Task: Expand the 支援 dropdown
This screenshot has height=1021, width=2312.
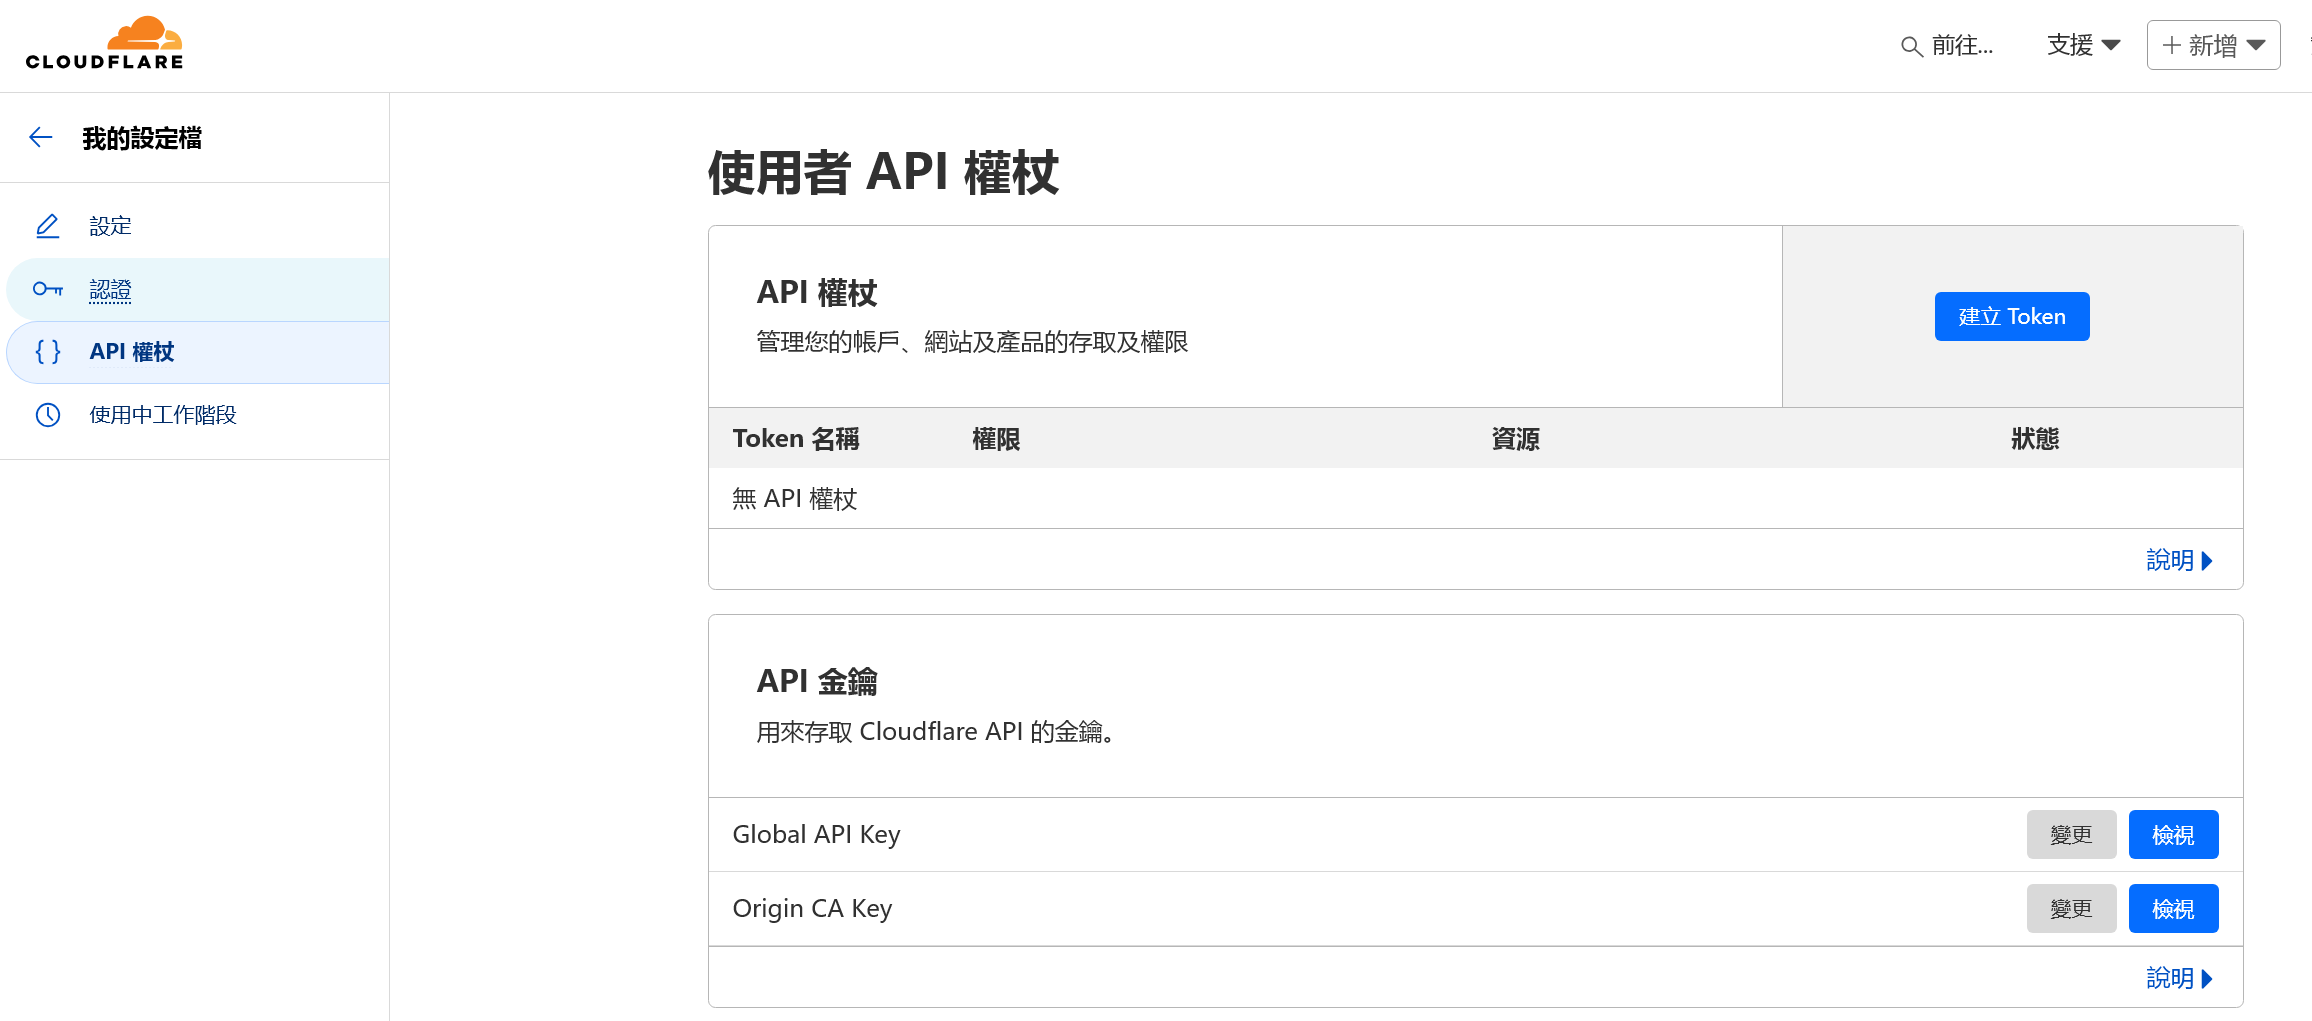Action: (2083, 45)
